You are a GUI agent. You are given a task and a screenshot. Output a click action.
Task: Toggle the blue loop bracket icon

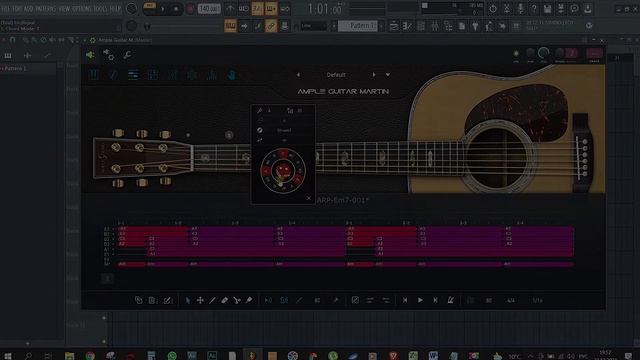click(268, 300)
